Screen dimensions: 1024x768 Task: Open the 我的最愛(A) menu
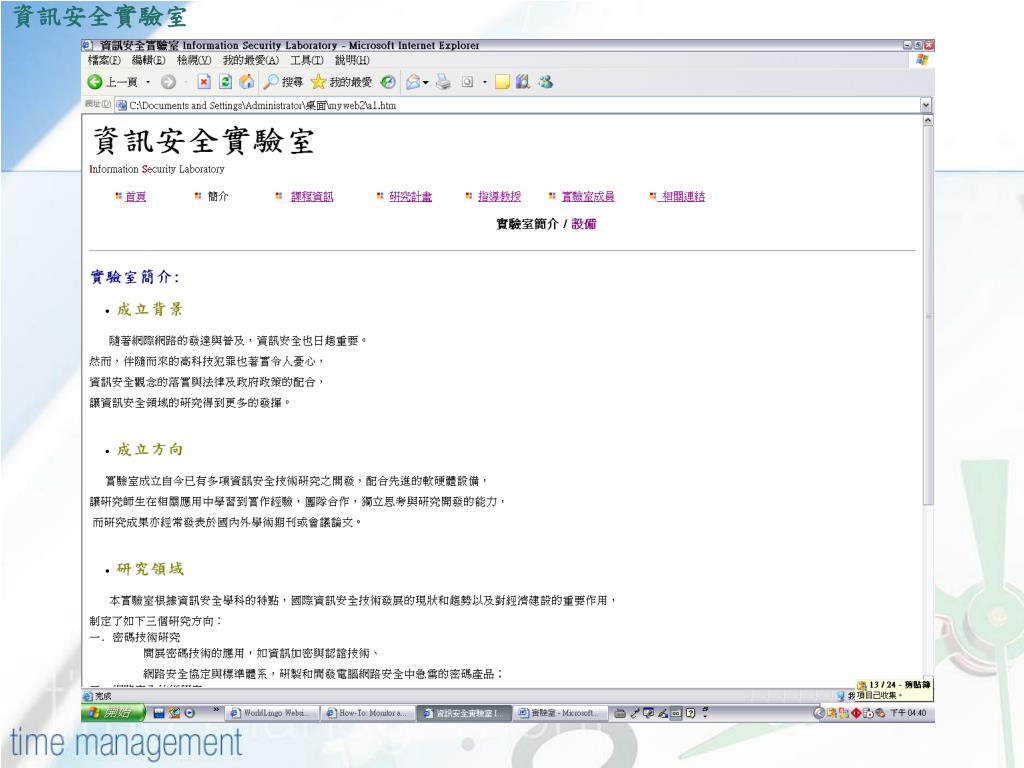tap(251, 60)
